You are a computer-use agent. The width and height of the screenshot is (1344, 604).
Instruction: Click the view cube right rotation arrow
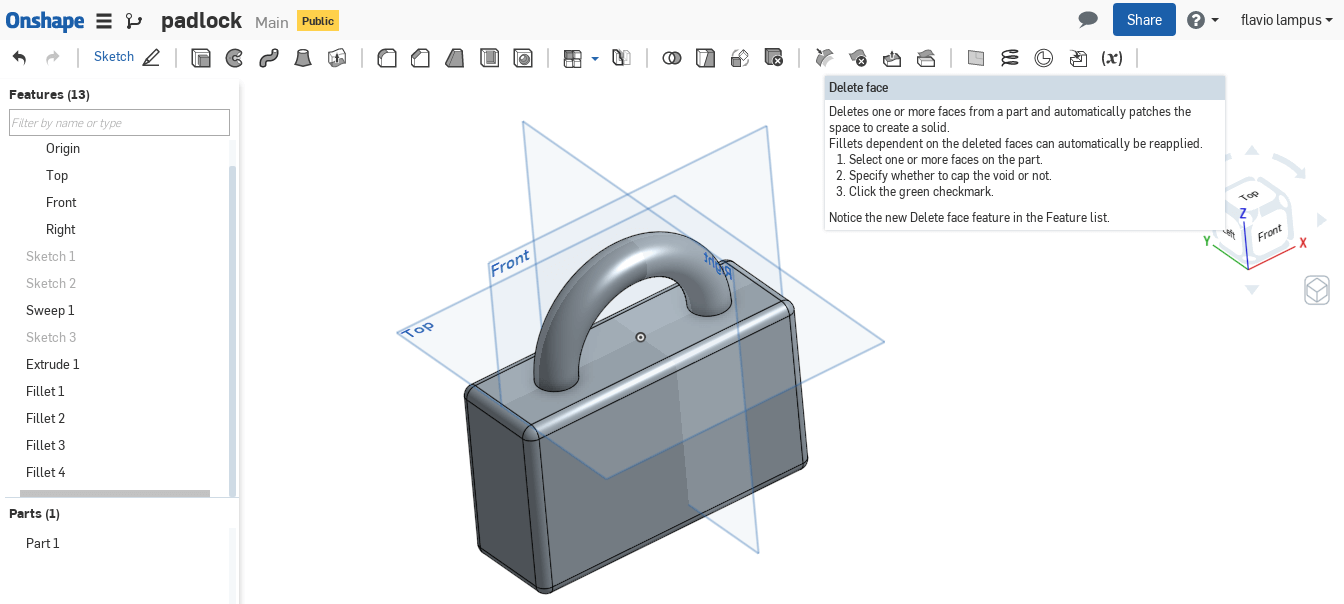[1322, 220]
